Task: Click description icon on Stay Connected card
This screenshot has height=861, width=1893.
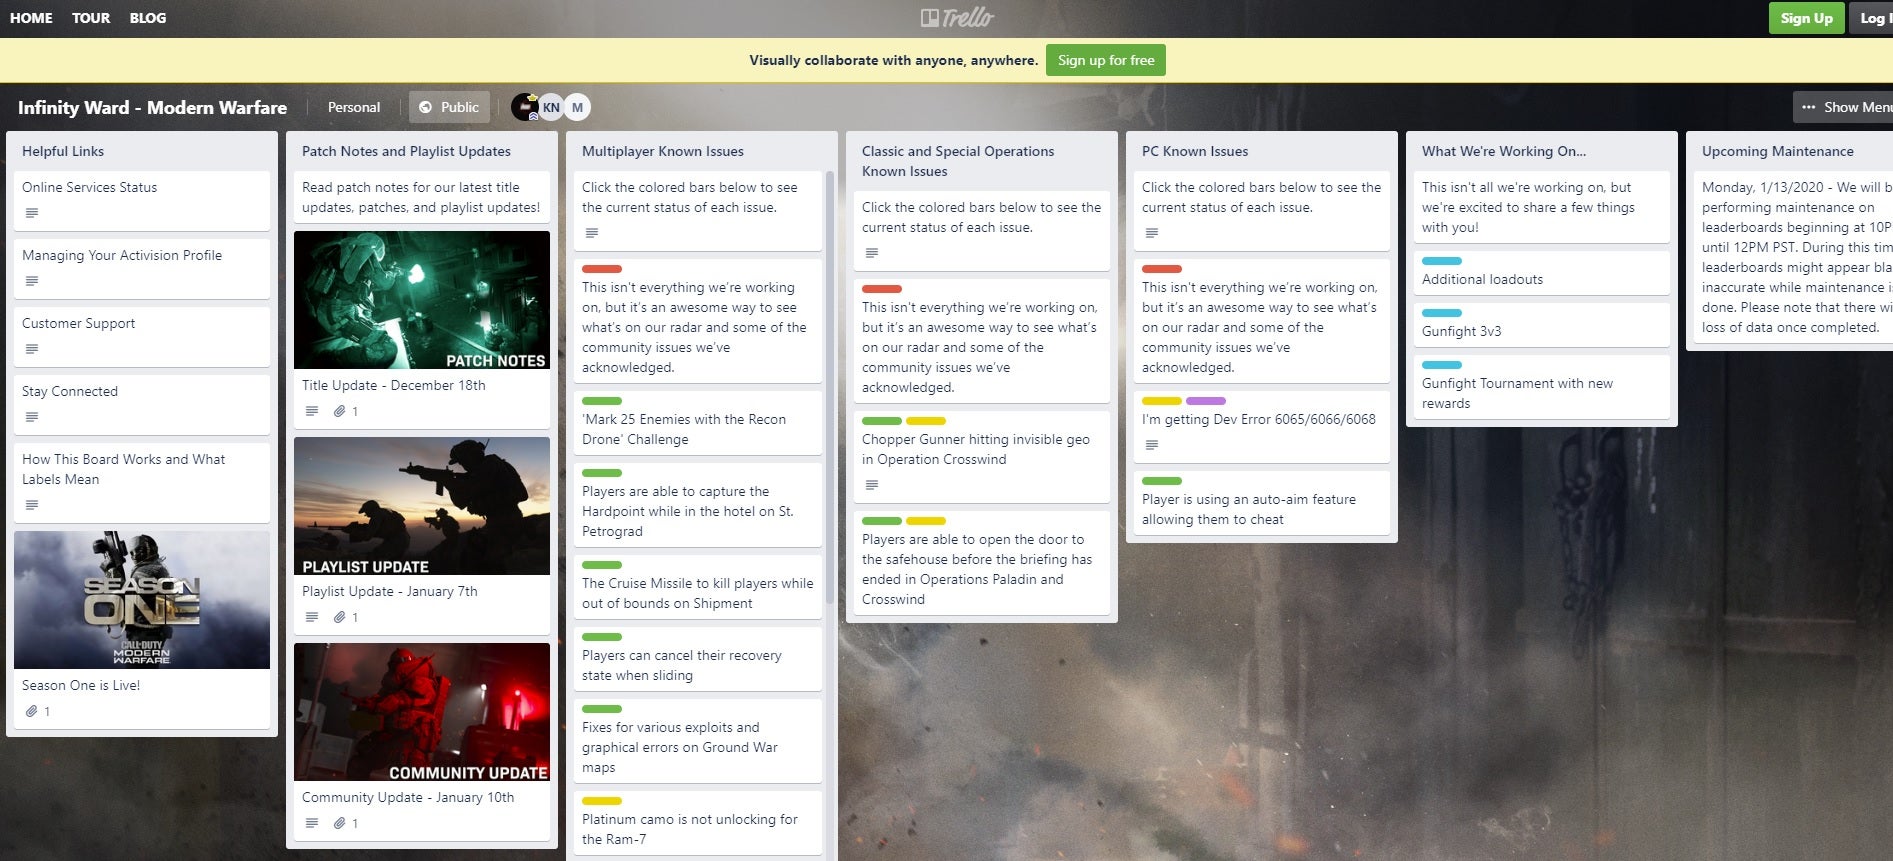Action: [x=32, y=417]
